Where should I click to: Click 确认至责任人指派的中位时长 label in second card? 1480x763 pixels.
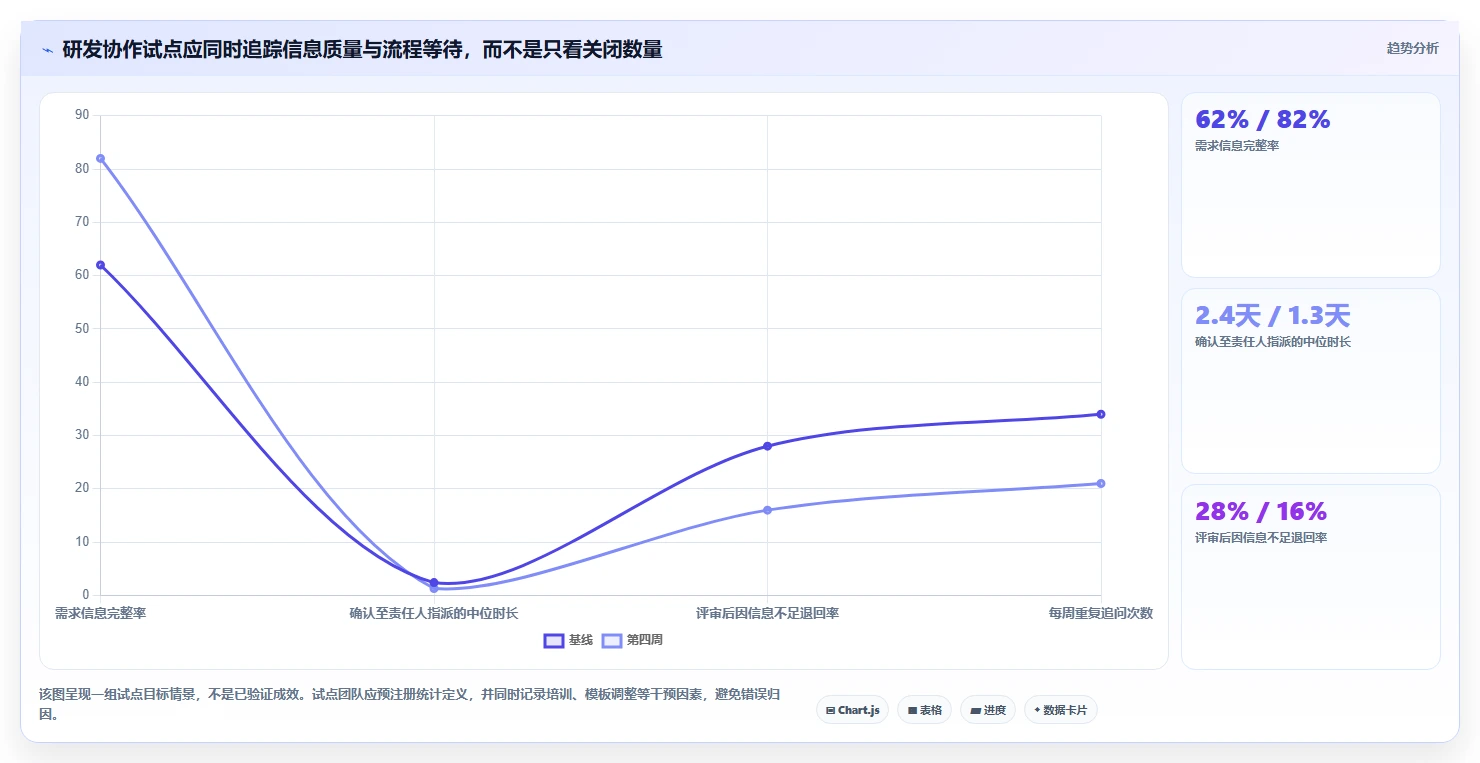(x=1273, y=342)
